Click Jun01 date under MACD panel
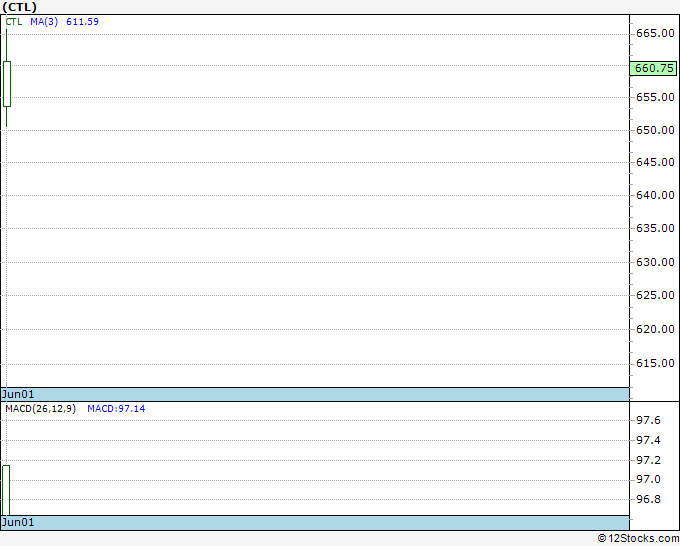The image size is (680, 546). (18, 522)
